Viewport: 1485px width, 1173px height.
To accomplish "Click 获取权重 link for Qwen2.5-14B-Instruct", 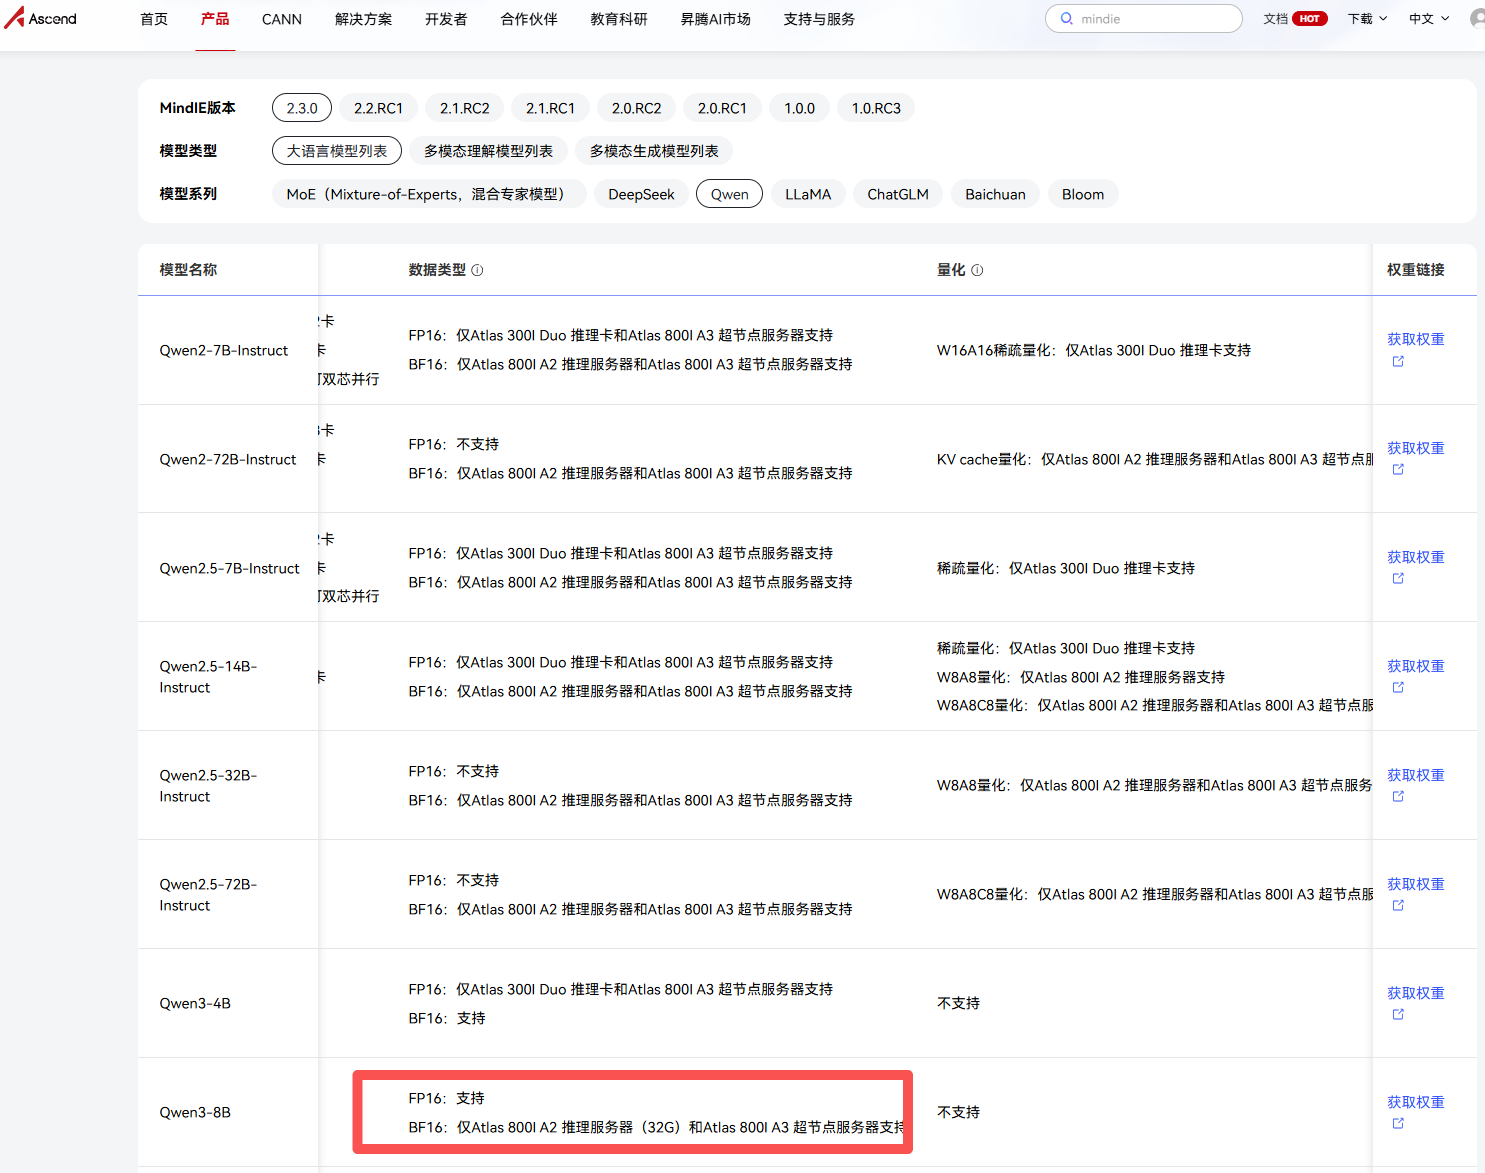I will [x=1416, y=666].
